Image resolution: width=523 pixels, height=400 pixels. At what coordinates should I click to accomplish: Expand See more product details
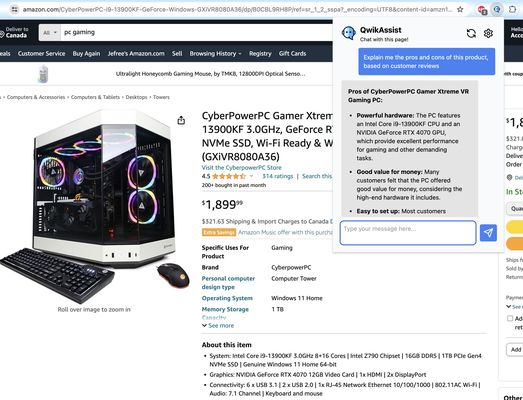coord(218,326)
